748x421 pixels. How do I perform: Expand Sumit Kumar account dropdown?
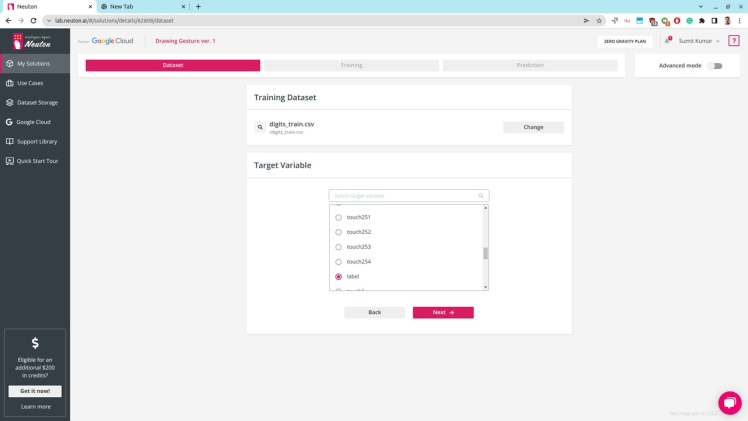pos(699,41)
